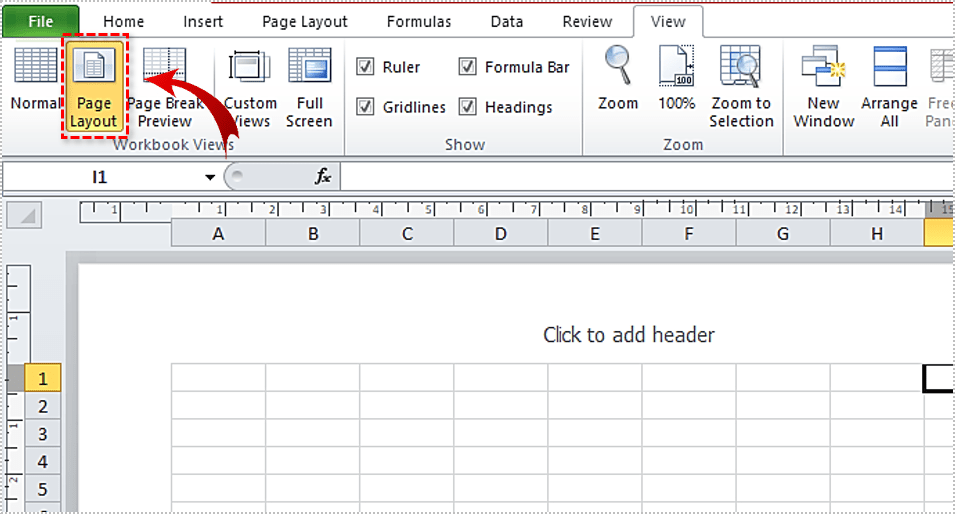Viewport: 955px width, 514px height.
Task: Uncheck the Gridlines checkbox
Action: pyautogui.click(x=366, y=107)
